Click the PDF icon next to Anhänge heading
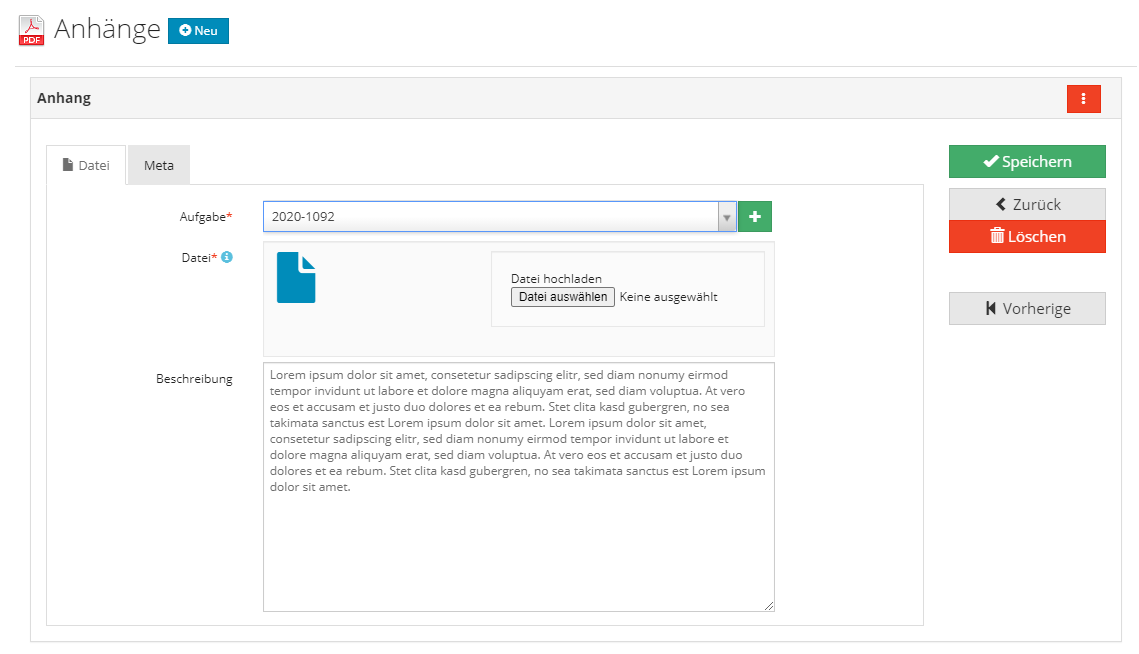The image size is (1139, 654). (30, 30)
